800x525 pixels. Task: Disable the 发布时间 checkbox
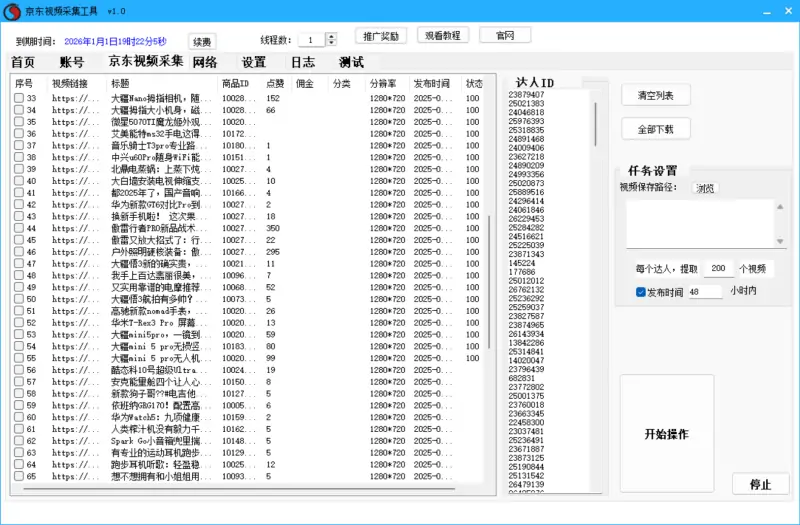pos(641,292)
